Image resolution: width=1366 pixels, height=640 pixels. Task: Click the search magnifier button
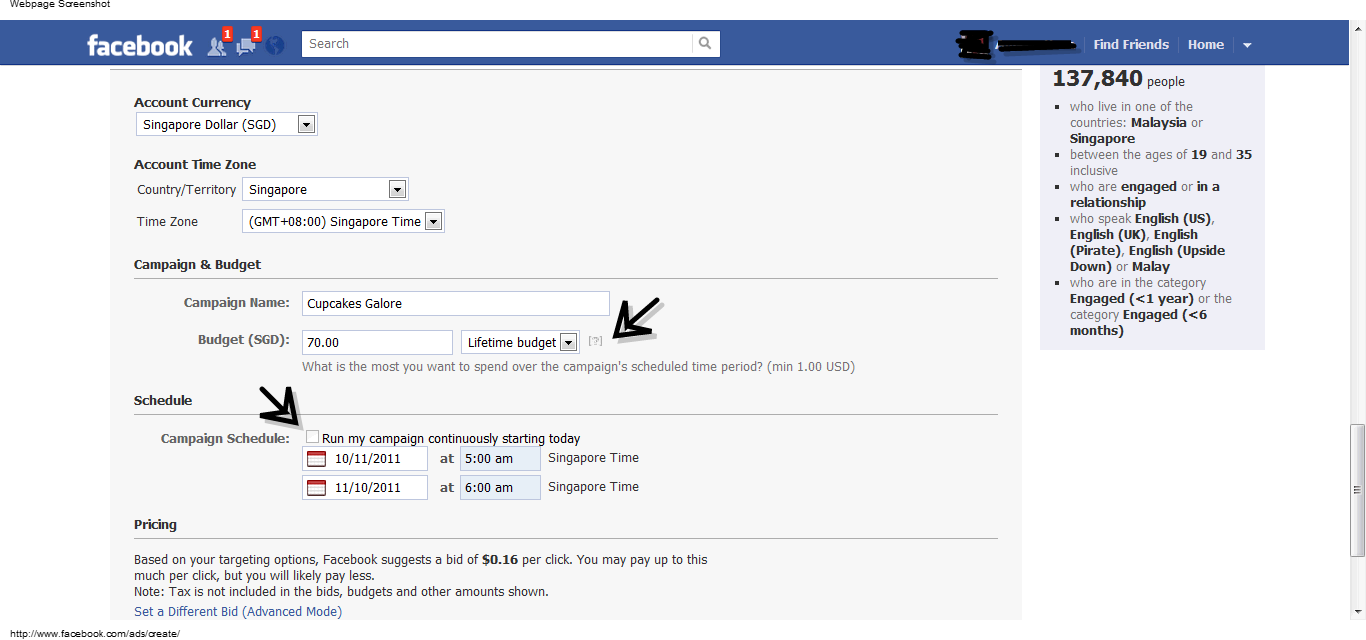(x=705, y=44)
